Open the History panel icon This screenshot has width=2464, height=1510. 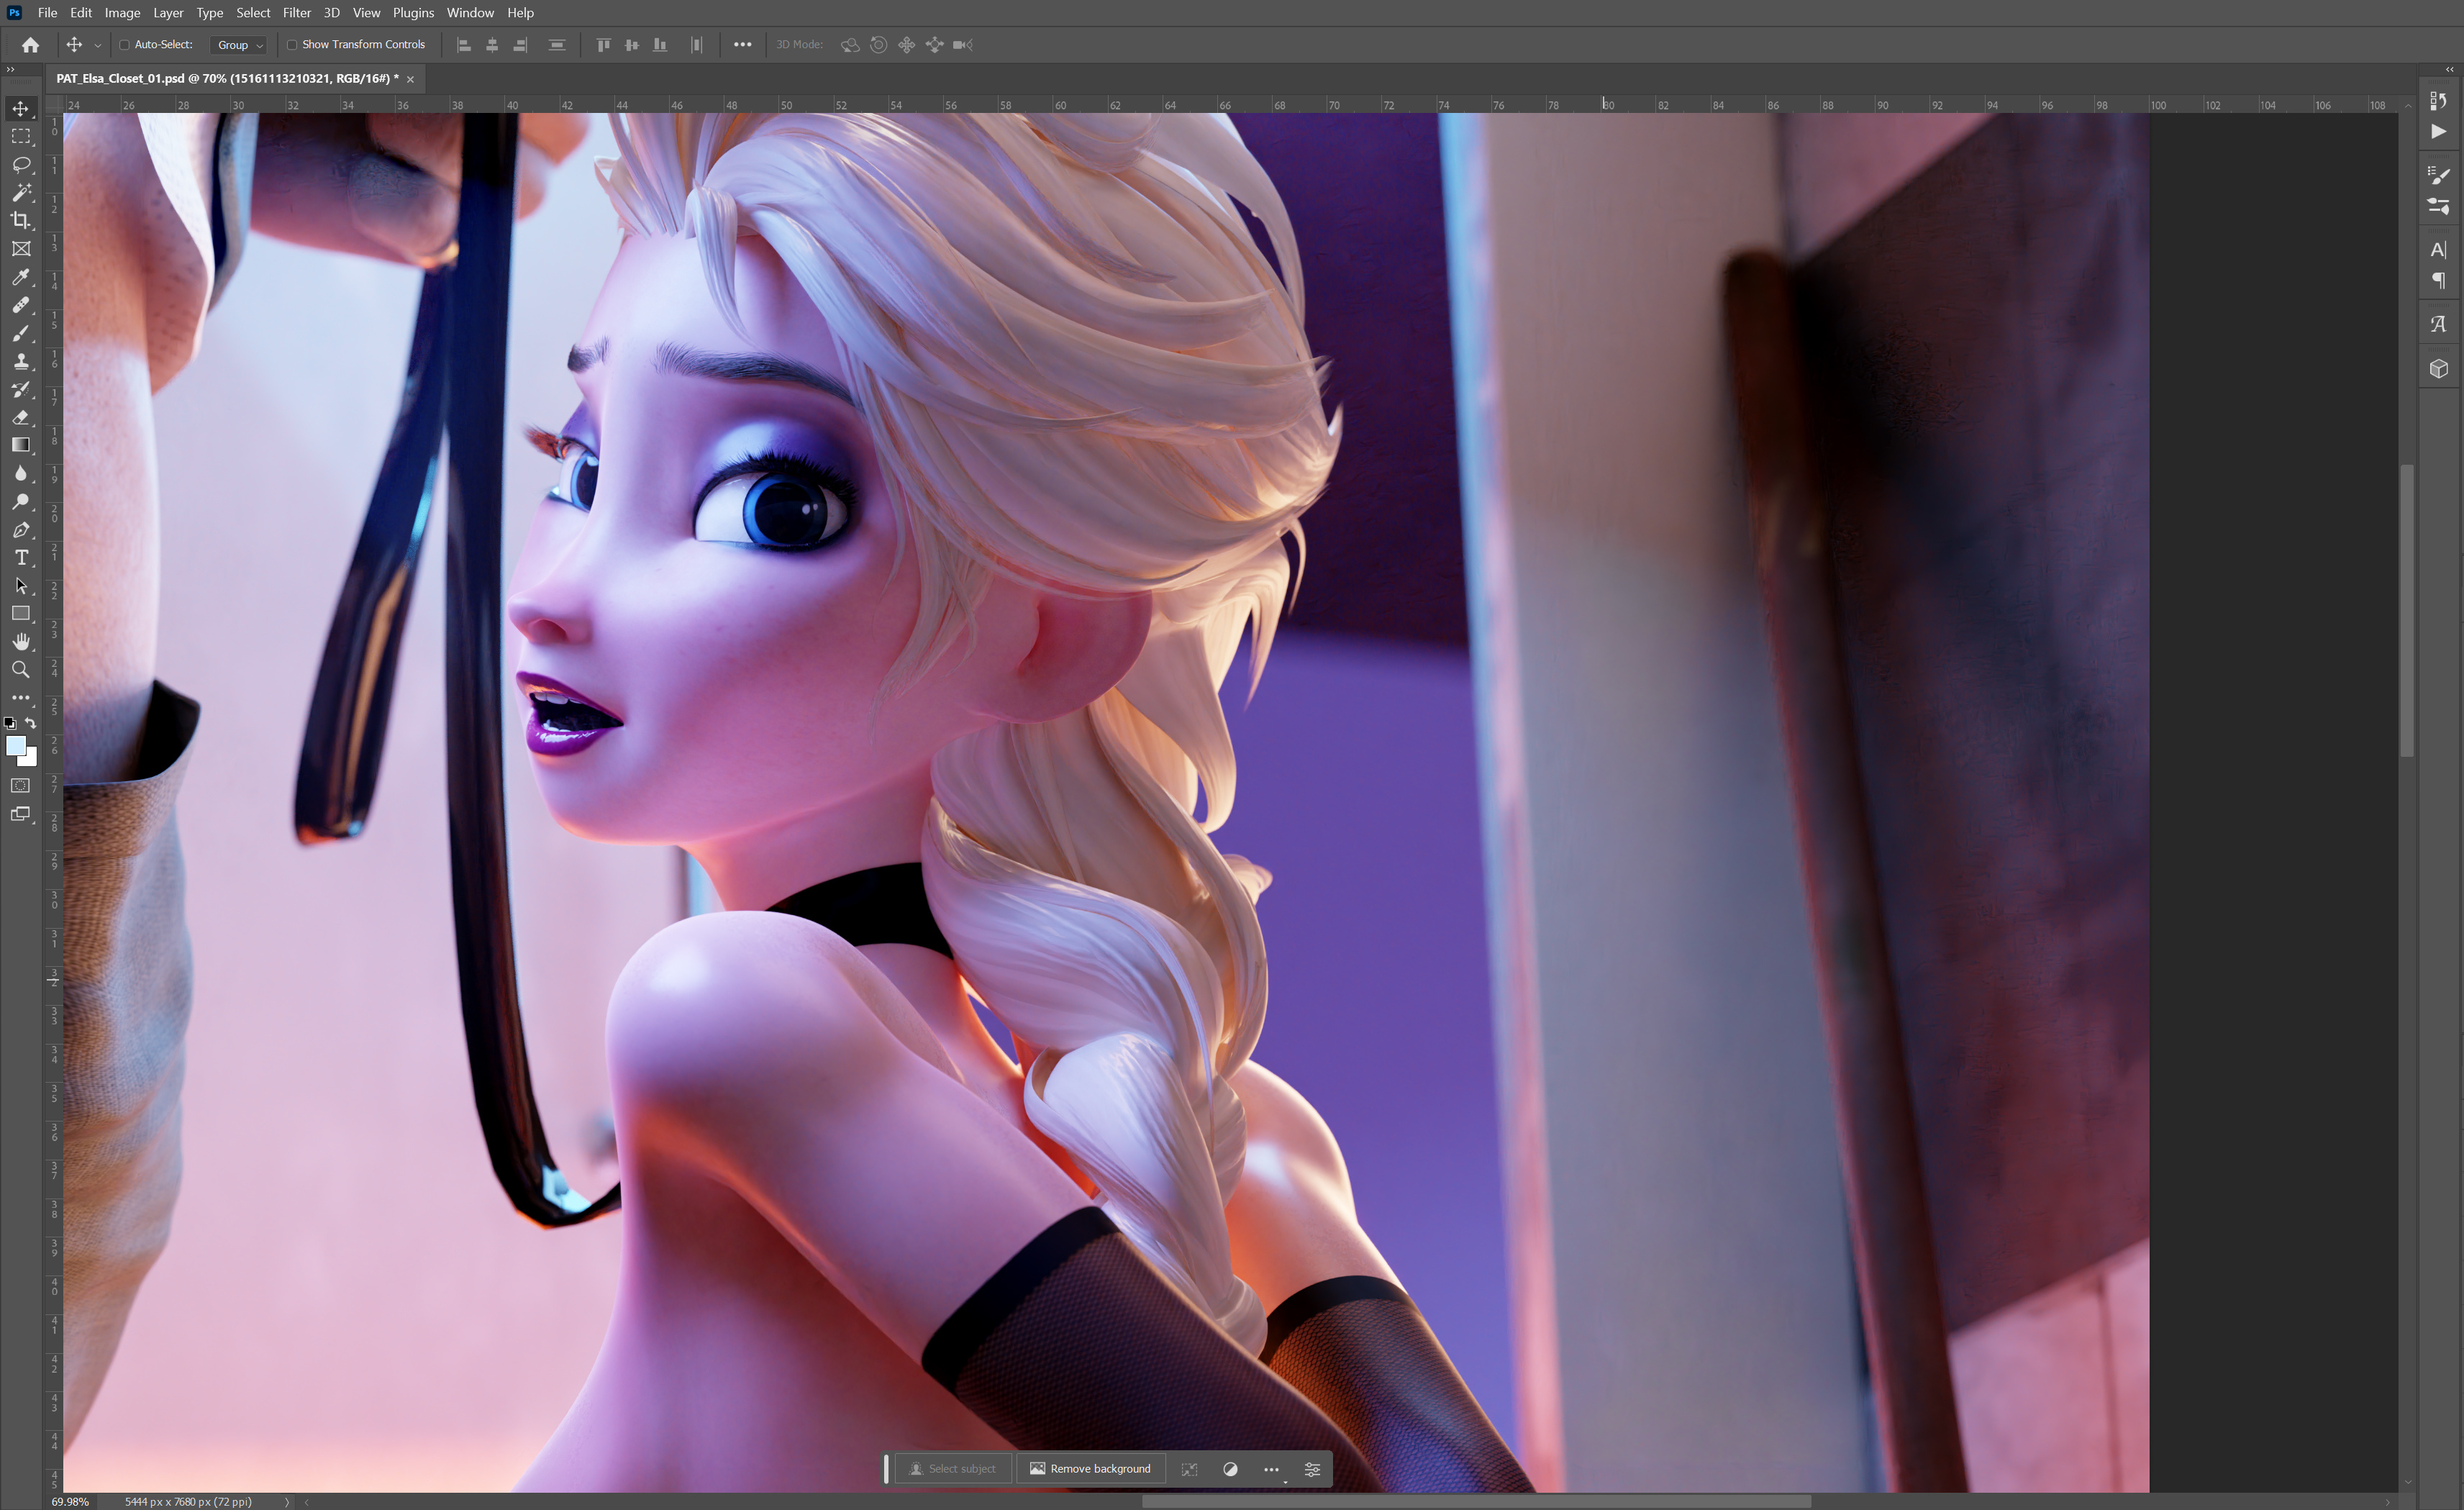(2439, 100)
